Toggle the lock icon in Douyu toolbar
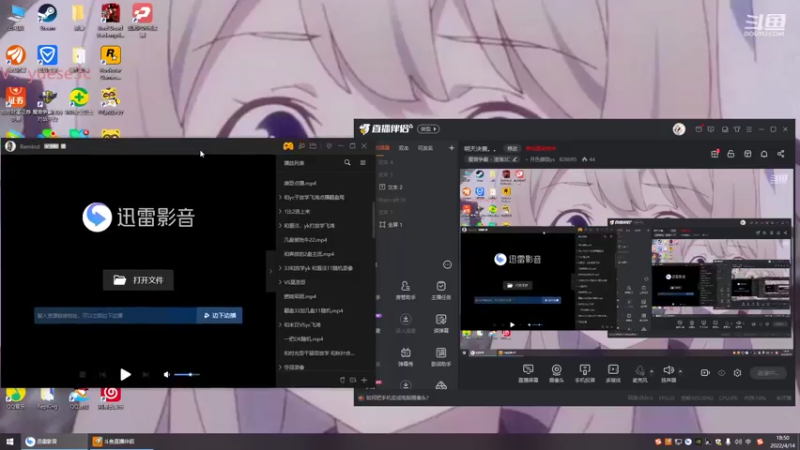Viewport: 800px width, 450px height. coord(731,154)
